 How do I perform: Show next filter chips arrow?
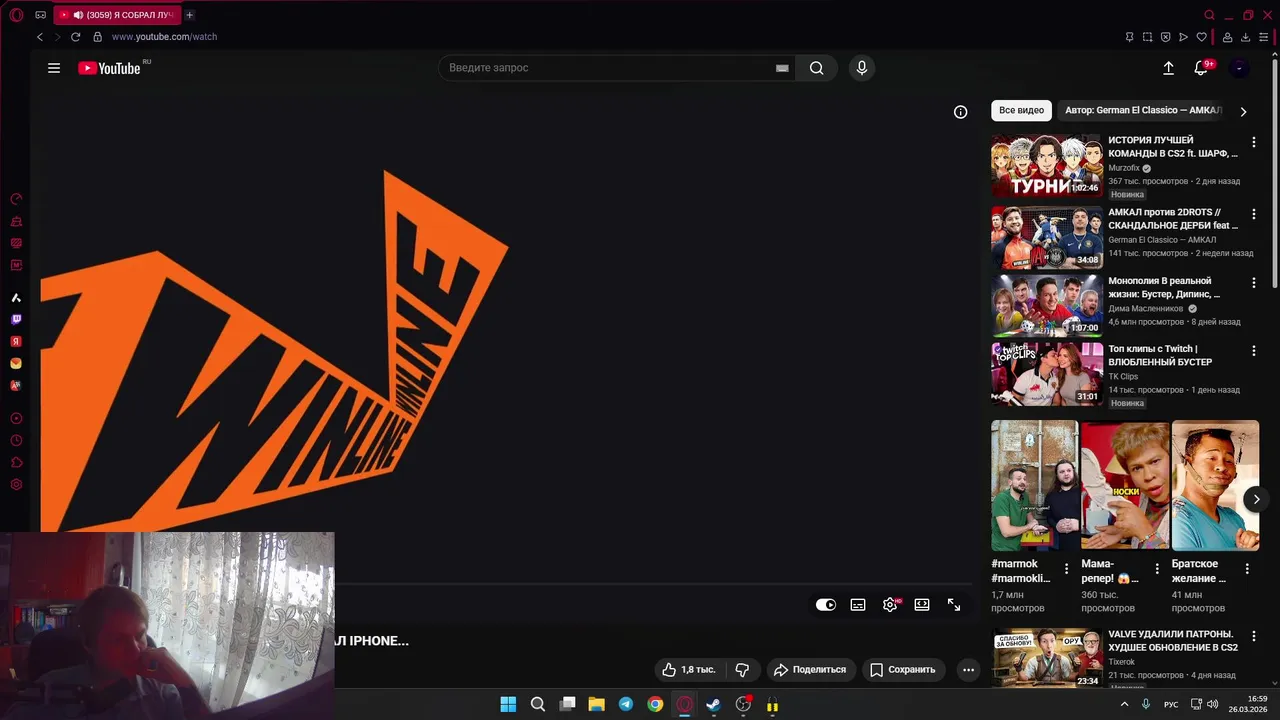1243,112
